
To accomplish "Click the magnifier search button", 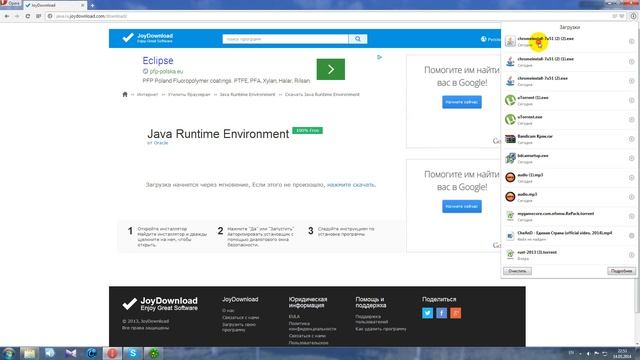I will tap(358, 39).
